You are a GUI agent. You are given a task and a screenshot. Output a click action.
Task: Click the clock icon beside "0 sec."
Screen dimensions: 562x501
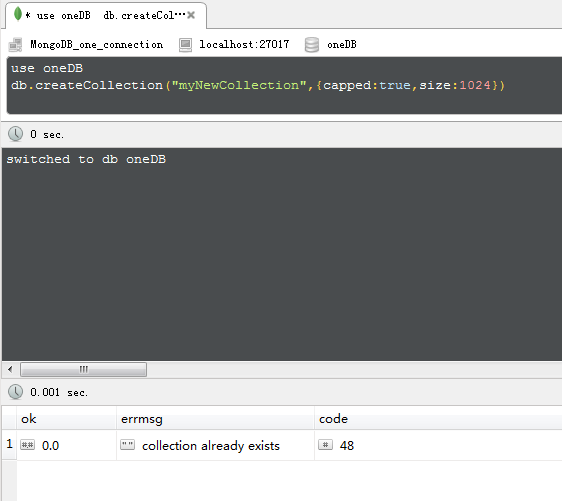(x=15, y=134)
